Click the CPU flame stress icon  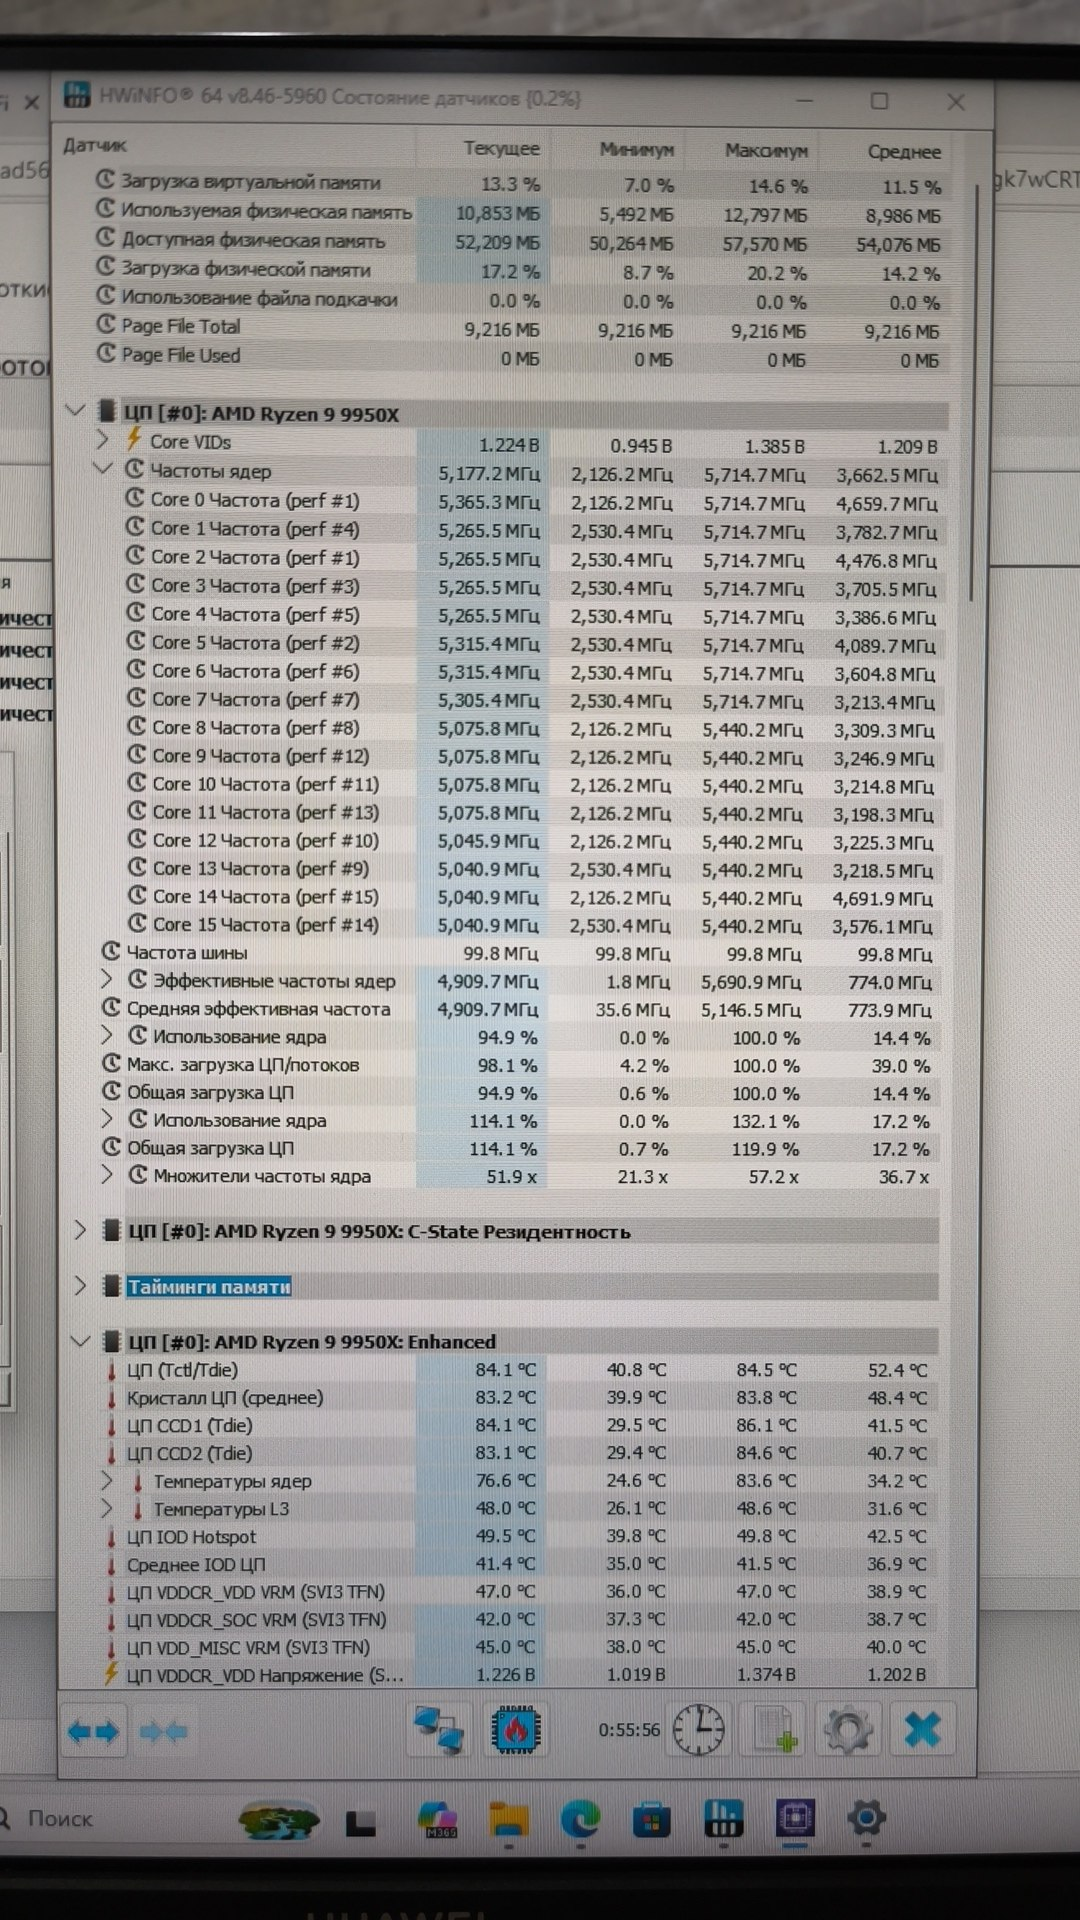[x=517, y=1730]
